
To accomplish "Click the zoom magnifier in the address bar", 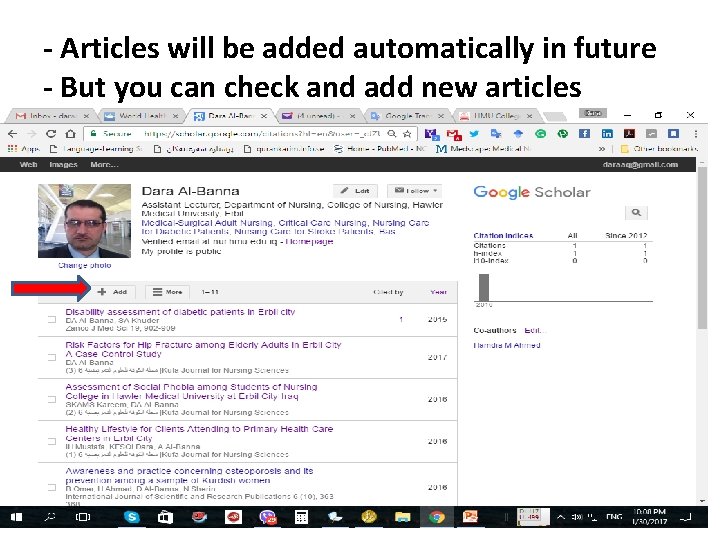I will tap(392, 134).
